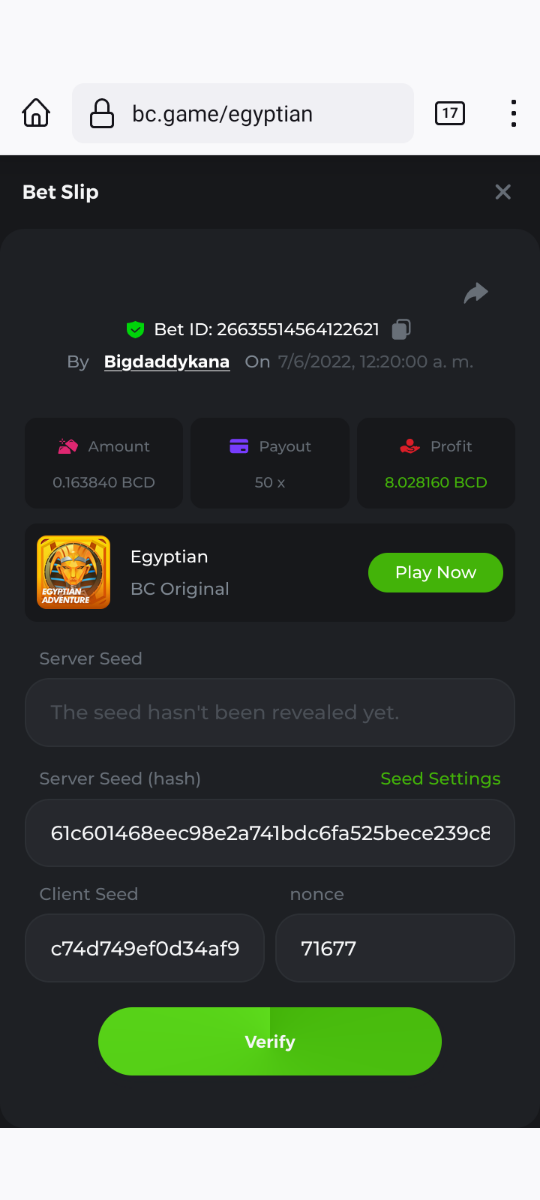The image size is (540, 1200).
Task: Share the bet using arrow icon
Action: coord(476,292)
